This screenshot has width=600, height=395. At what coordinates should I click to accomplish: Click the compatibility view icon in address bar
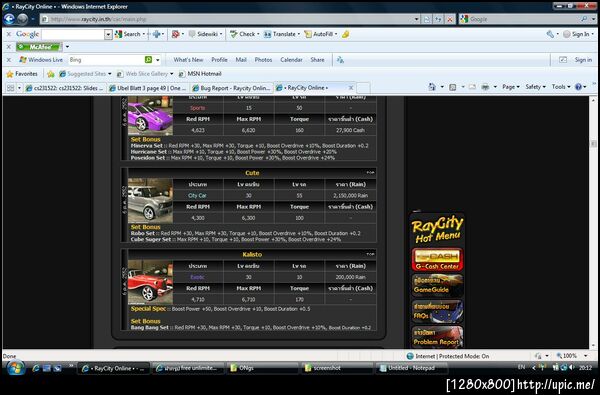427,19
